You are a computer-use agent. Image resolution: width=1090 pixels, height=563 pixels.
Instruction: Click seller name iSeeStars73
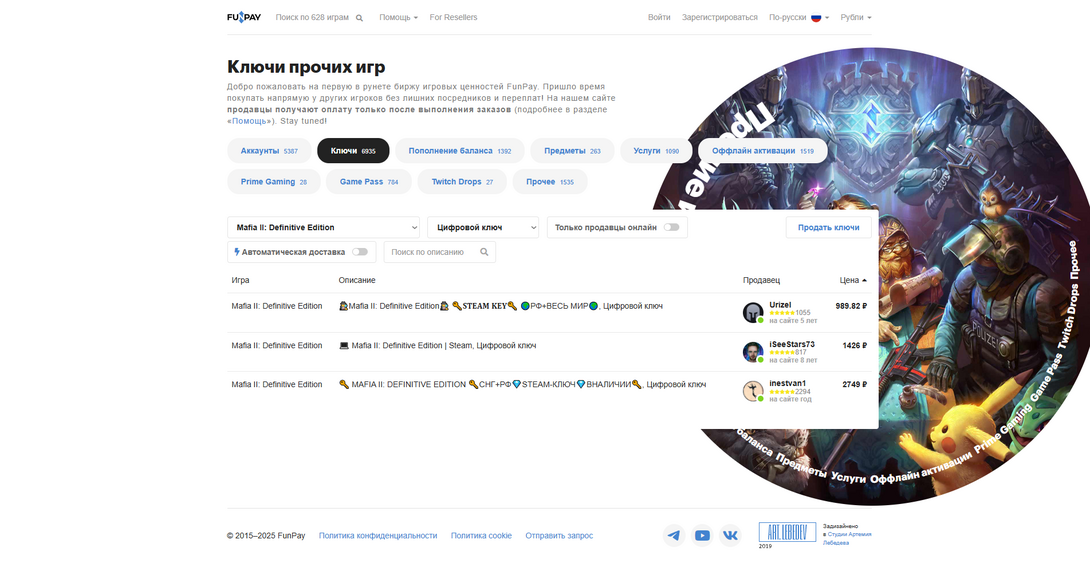(792, 344)
